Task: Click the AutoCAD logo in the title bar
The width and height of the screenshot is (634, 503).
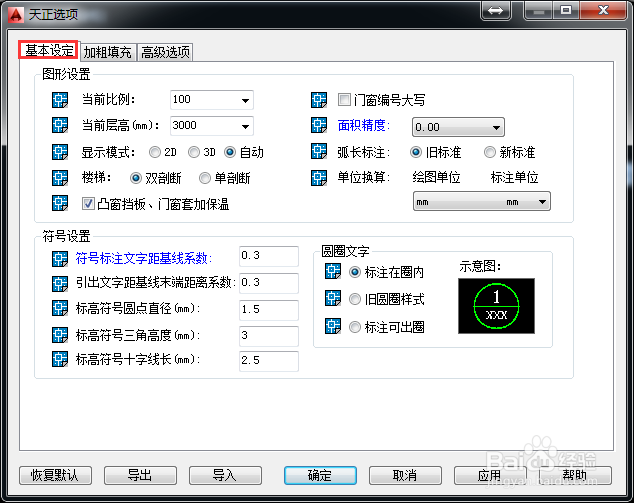Action: (16, 15)
